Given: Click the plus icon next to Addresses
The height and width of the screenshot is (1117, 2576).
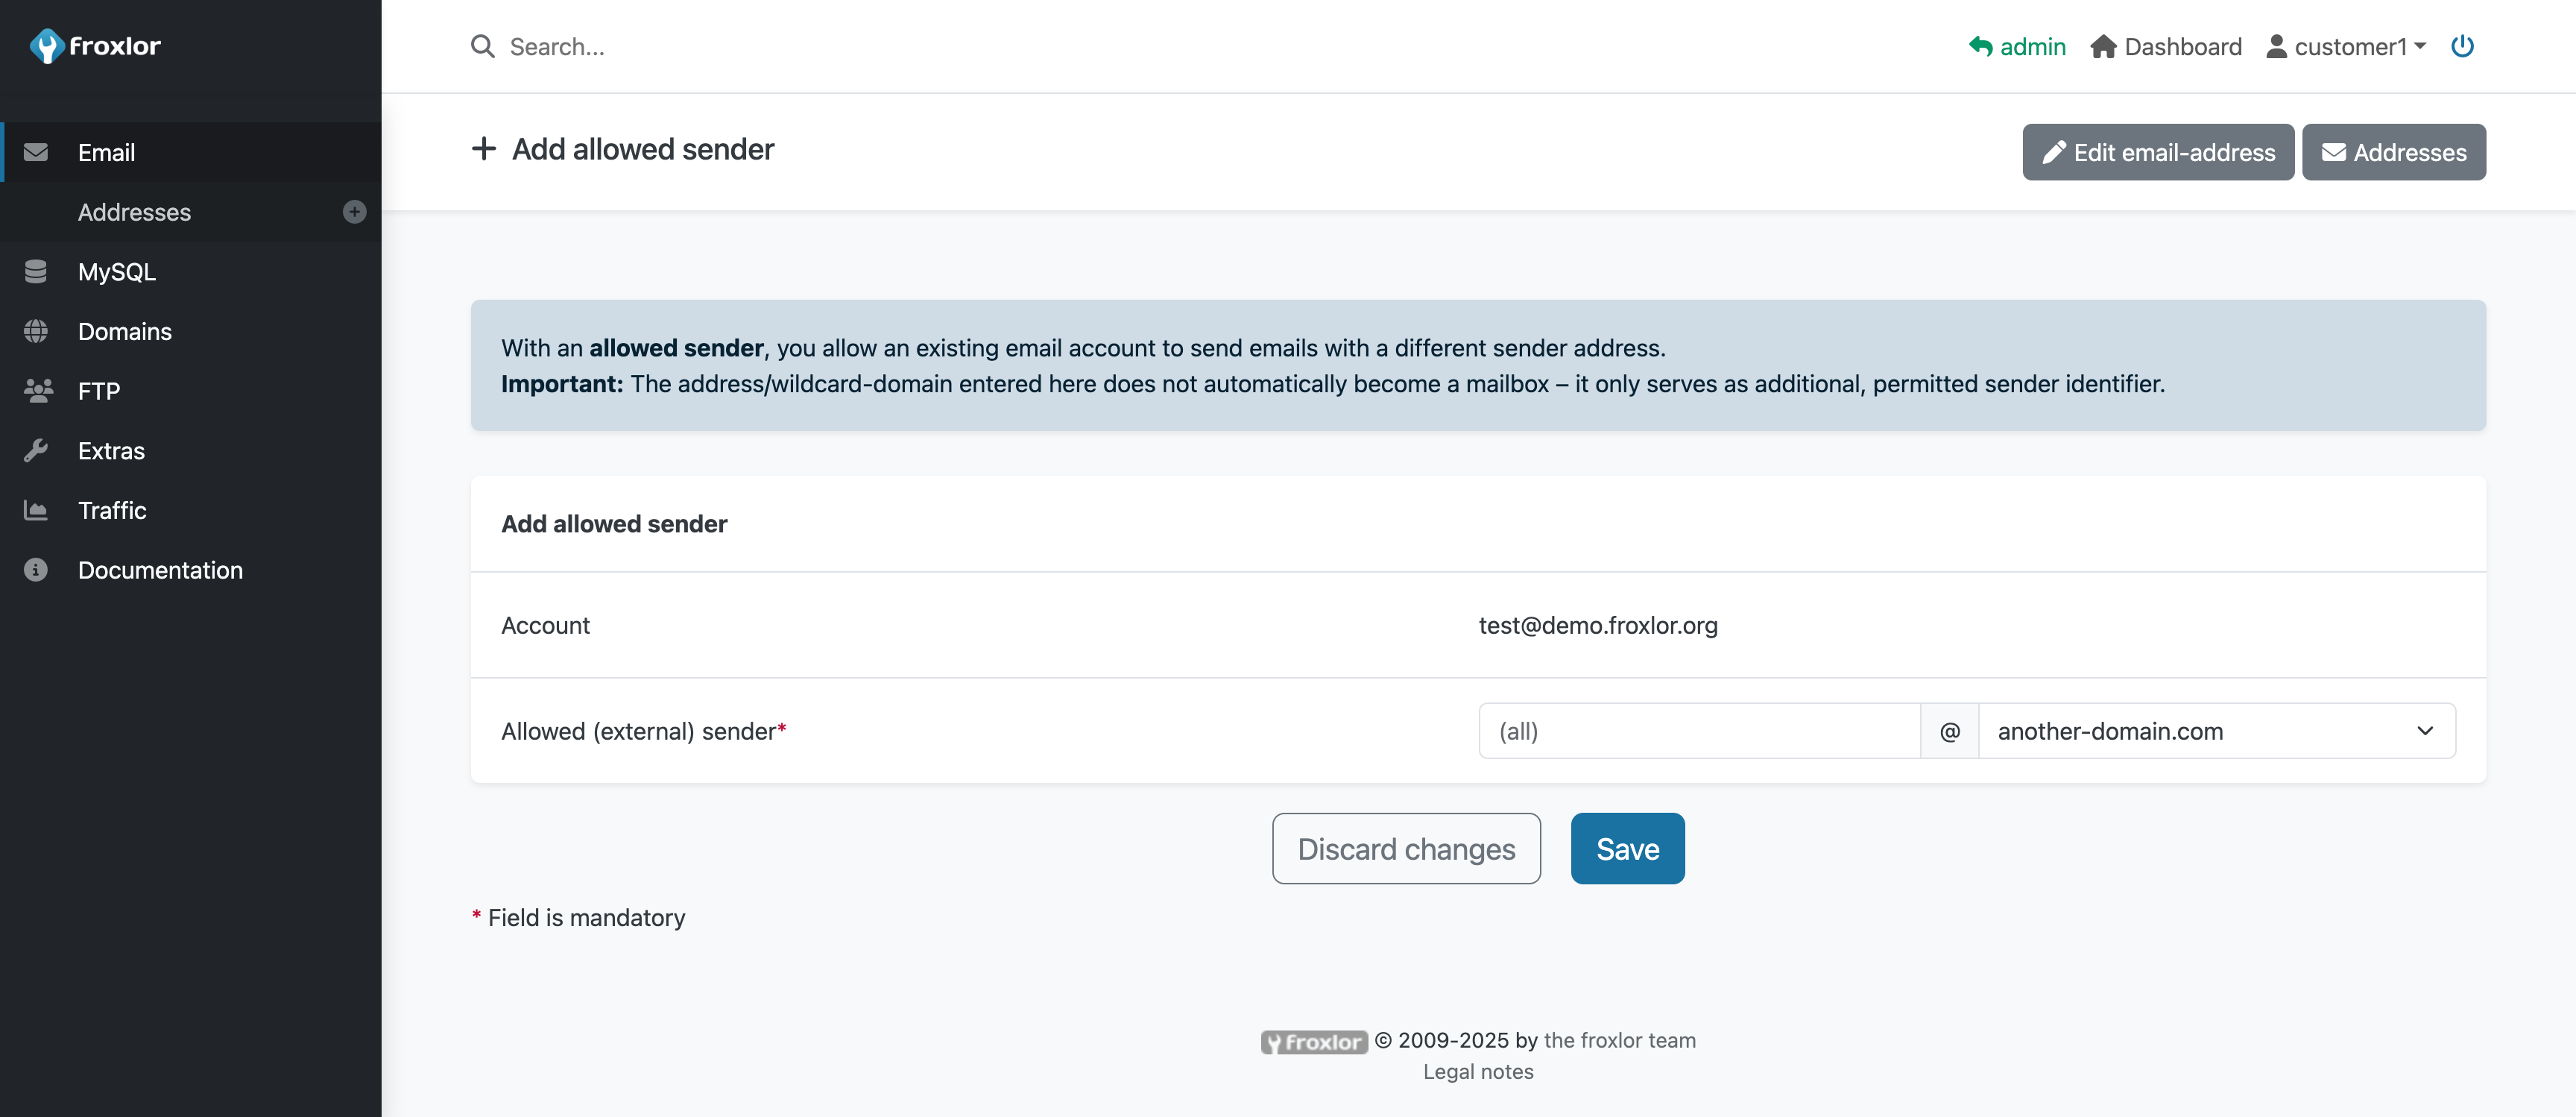Looking at the screenshot, I should tap(354, 211).
